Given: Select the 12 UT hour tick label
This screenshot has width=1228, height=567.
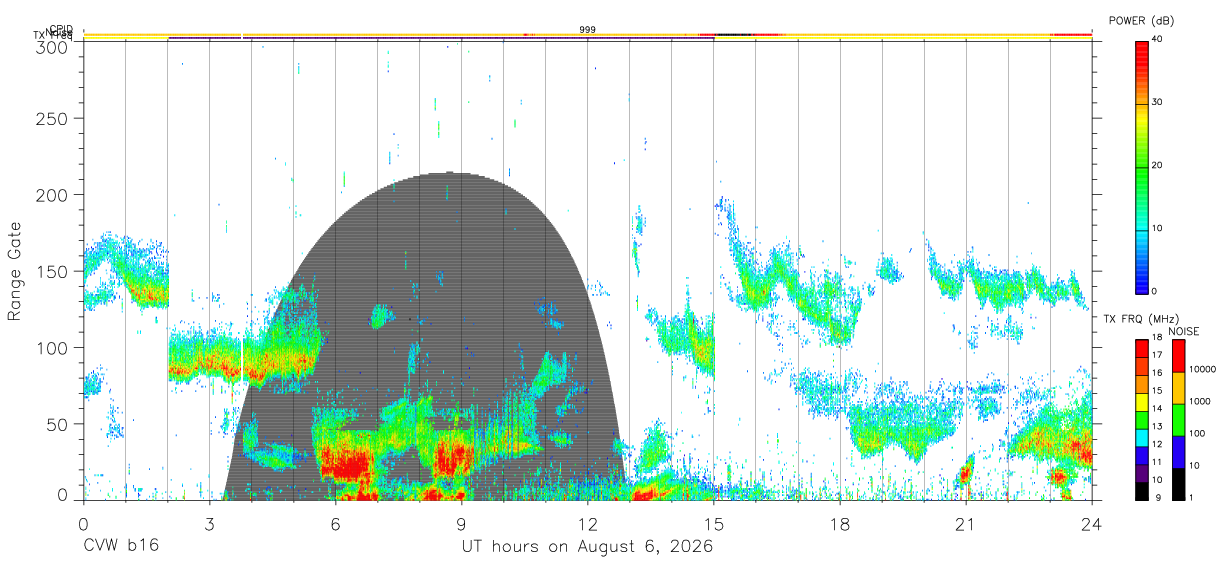Looking at the screenshot, I should tap(588, 522).
